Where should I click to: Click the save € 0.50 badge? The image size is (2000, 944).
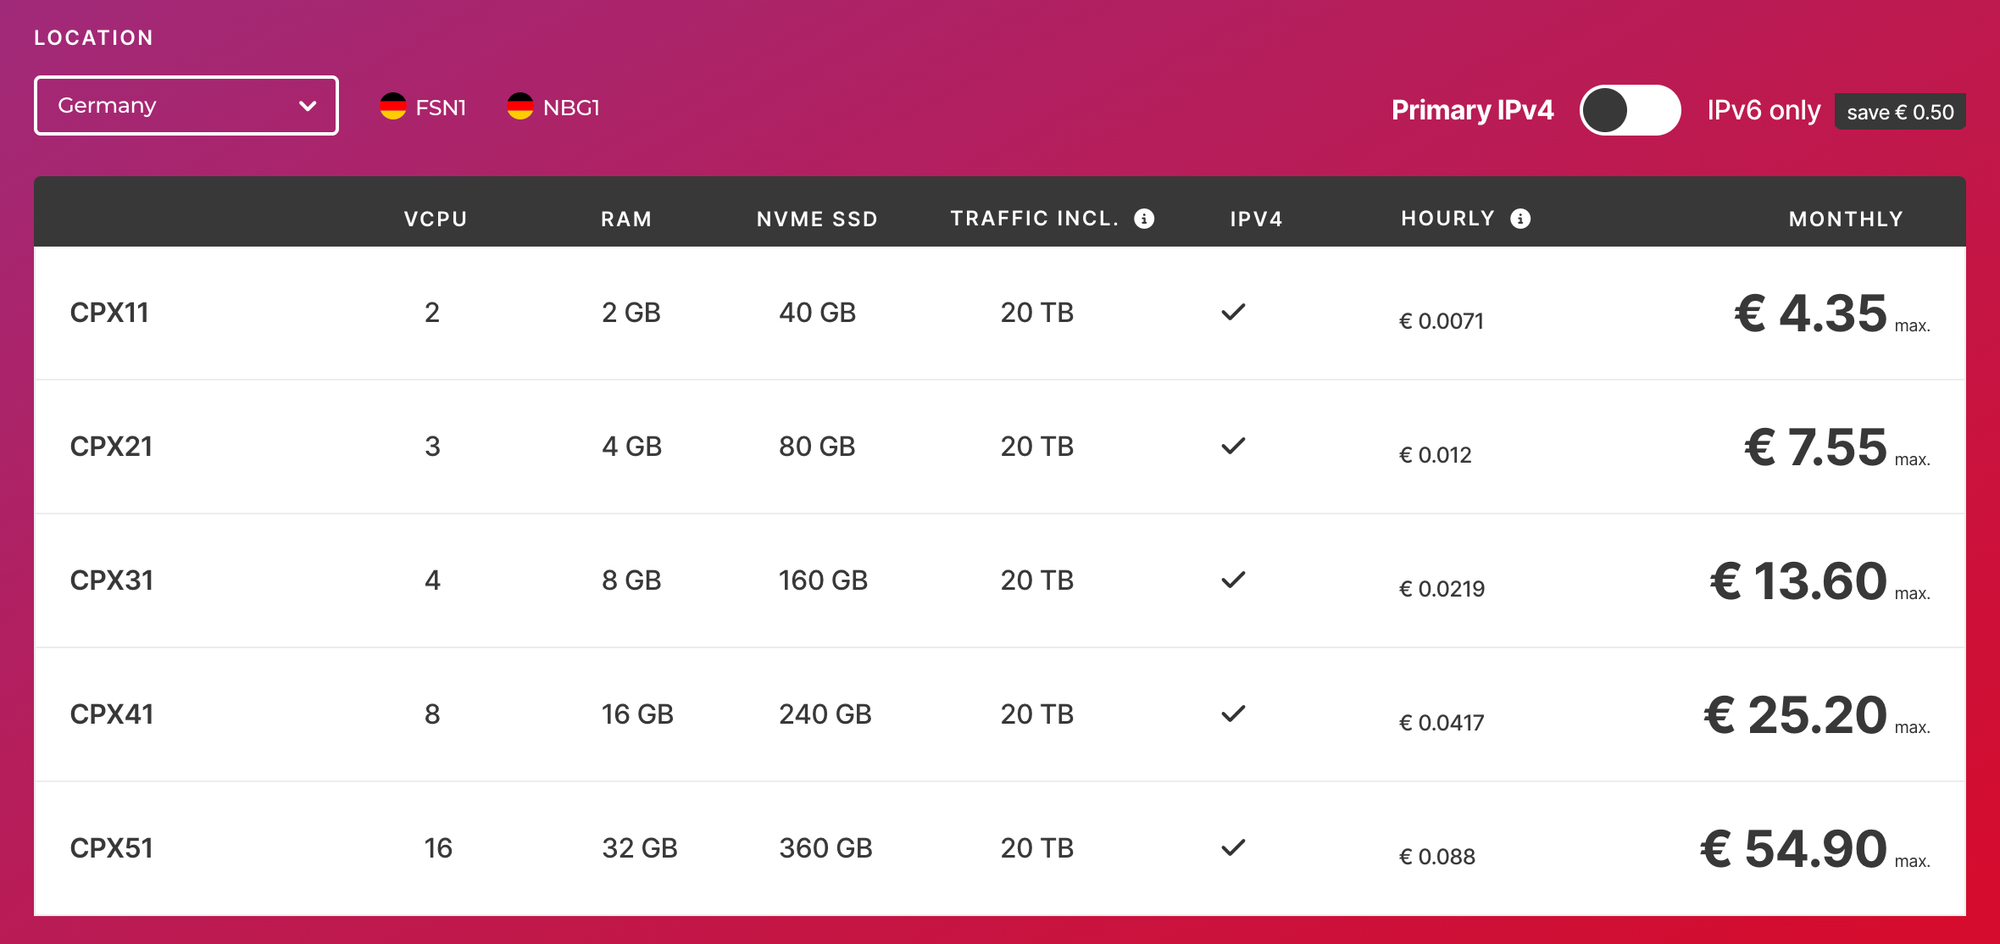1899,112
